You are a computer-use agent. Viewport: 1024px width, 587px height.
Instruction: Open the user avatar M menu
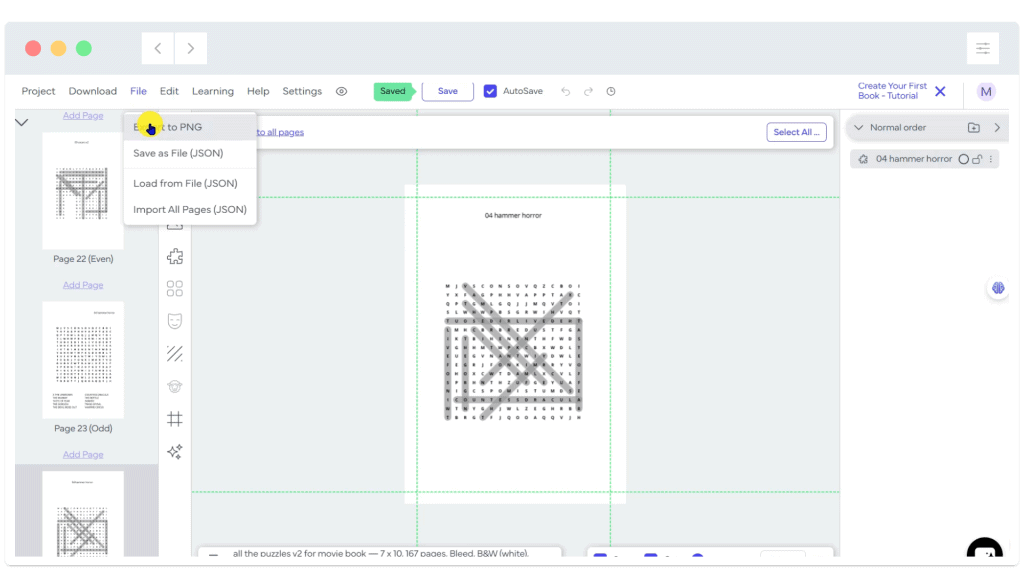point(986,91)
